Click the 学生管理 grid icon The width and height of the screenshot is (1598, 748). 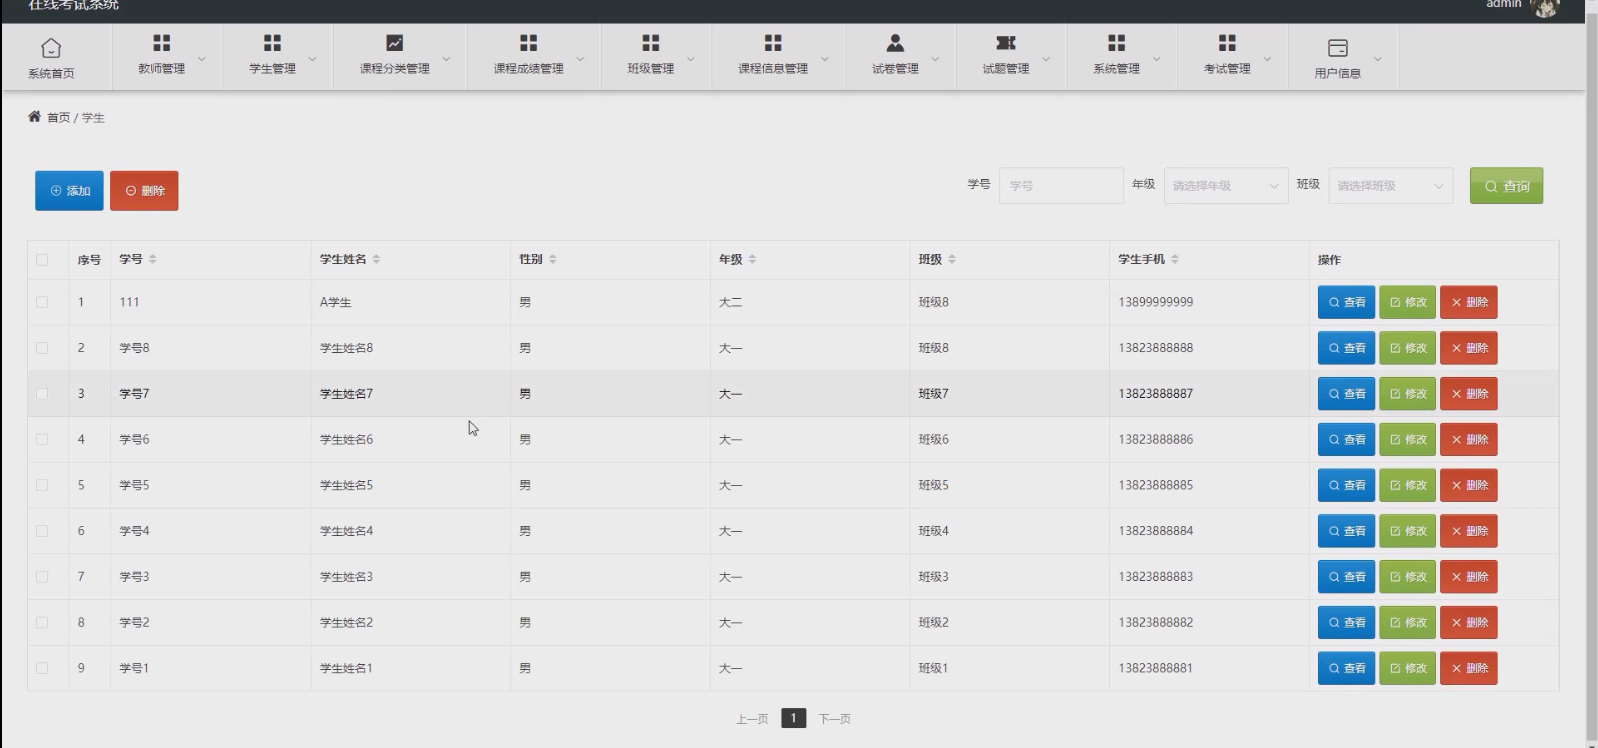coord(272,43)
